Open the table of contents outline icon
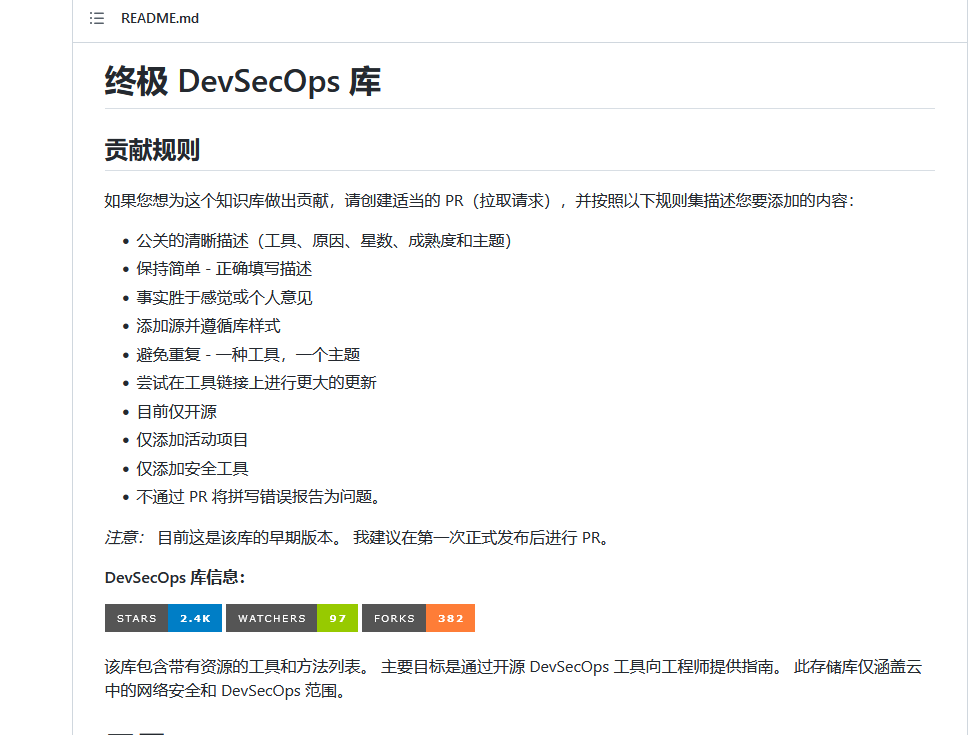969x735 pixels. tap(96, 17)
